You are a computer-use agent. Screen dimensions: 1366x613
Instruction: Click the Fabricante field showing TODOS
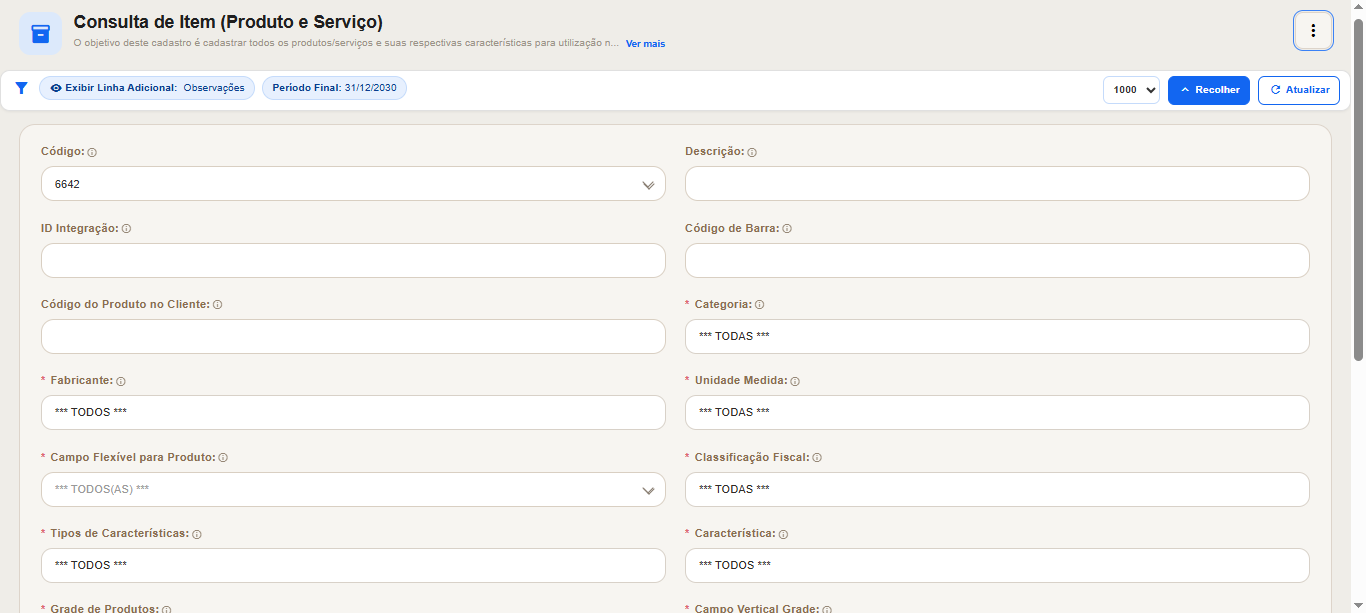(353, 412)
